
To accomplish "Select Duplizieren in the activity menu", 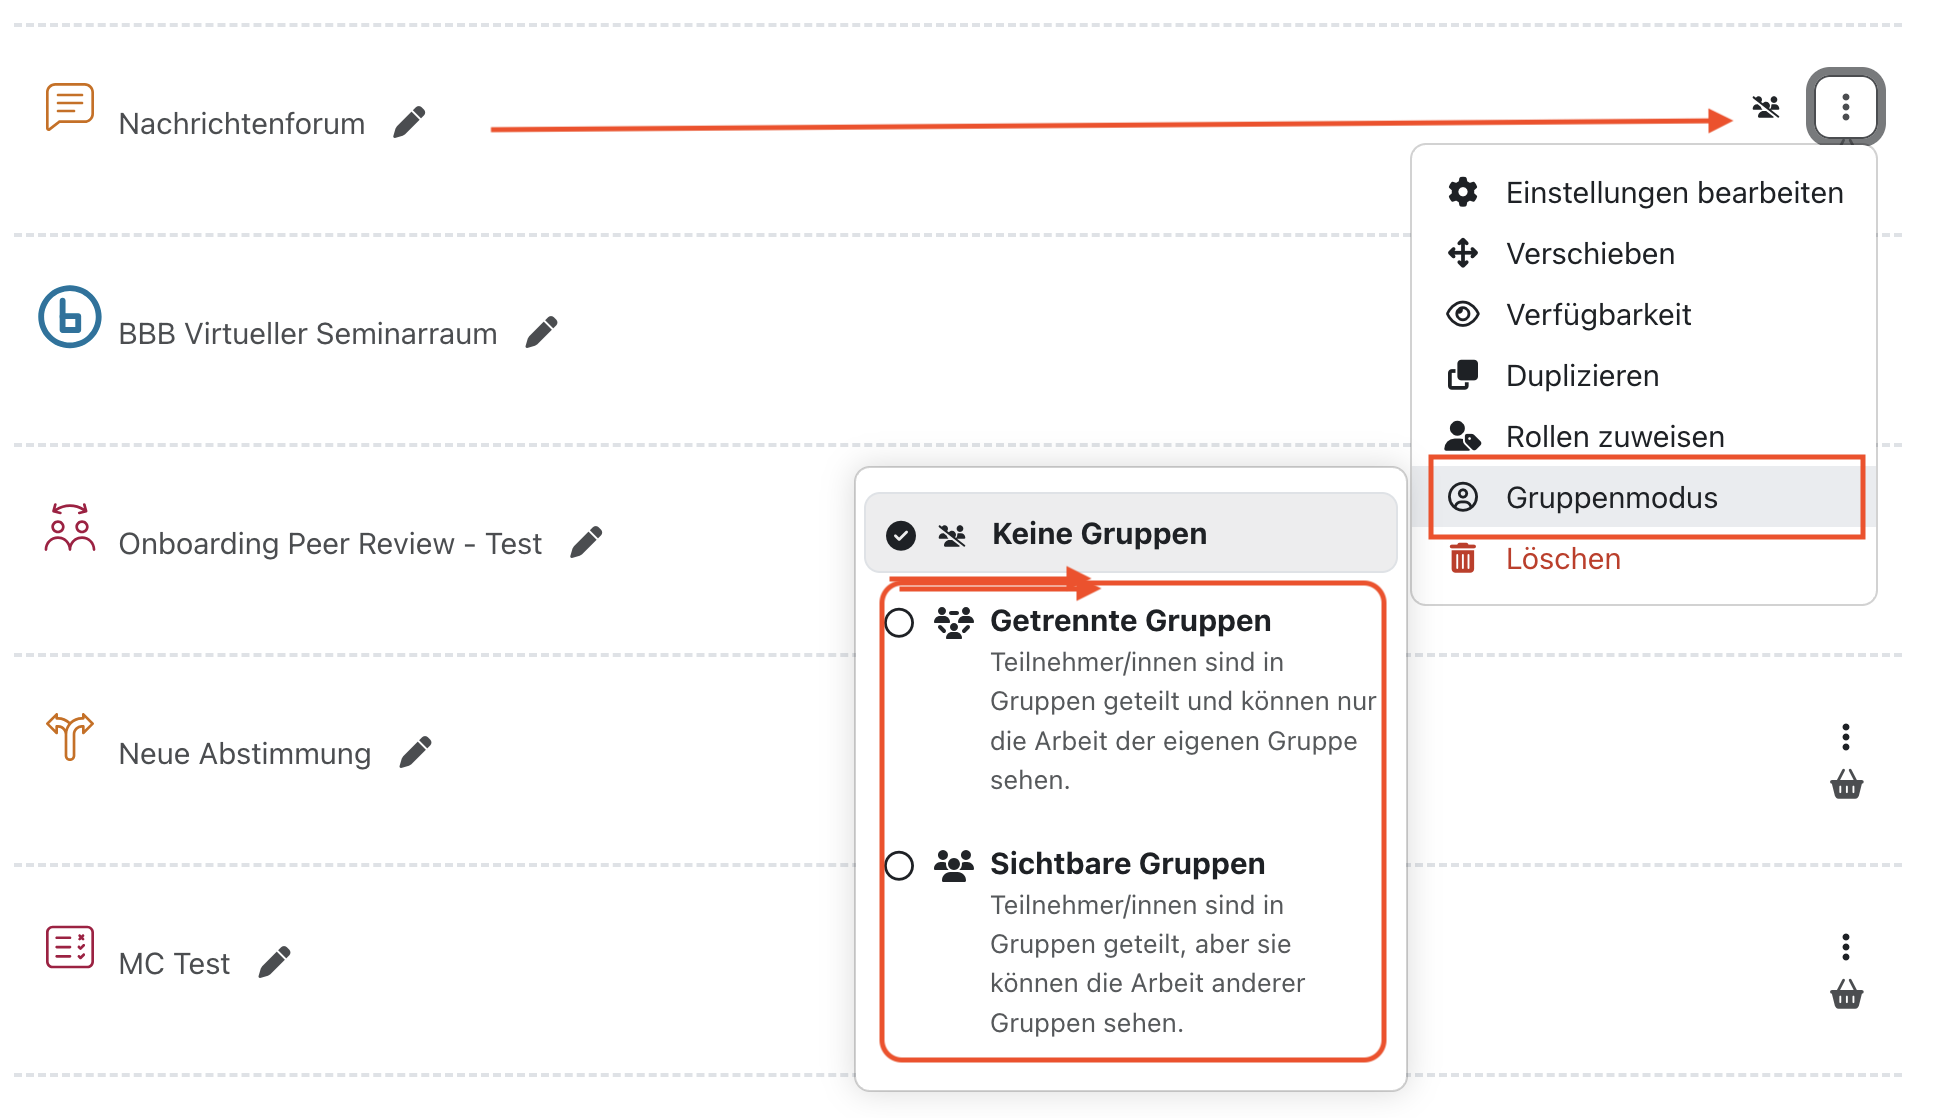I will (1581, 376).
